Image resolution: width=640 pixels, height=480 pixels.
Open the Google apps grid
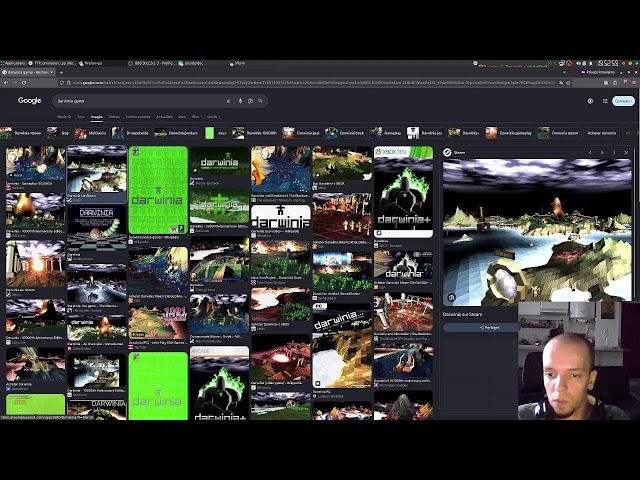[605, 101]
